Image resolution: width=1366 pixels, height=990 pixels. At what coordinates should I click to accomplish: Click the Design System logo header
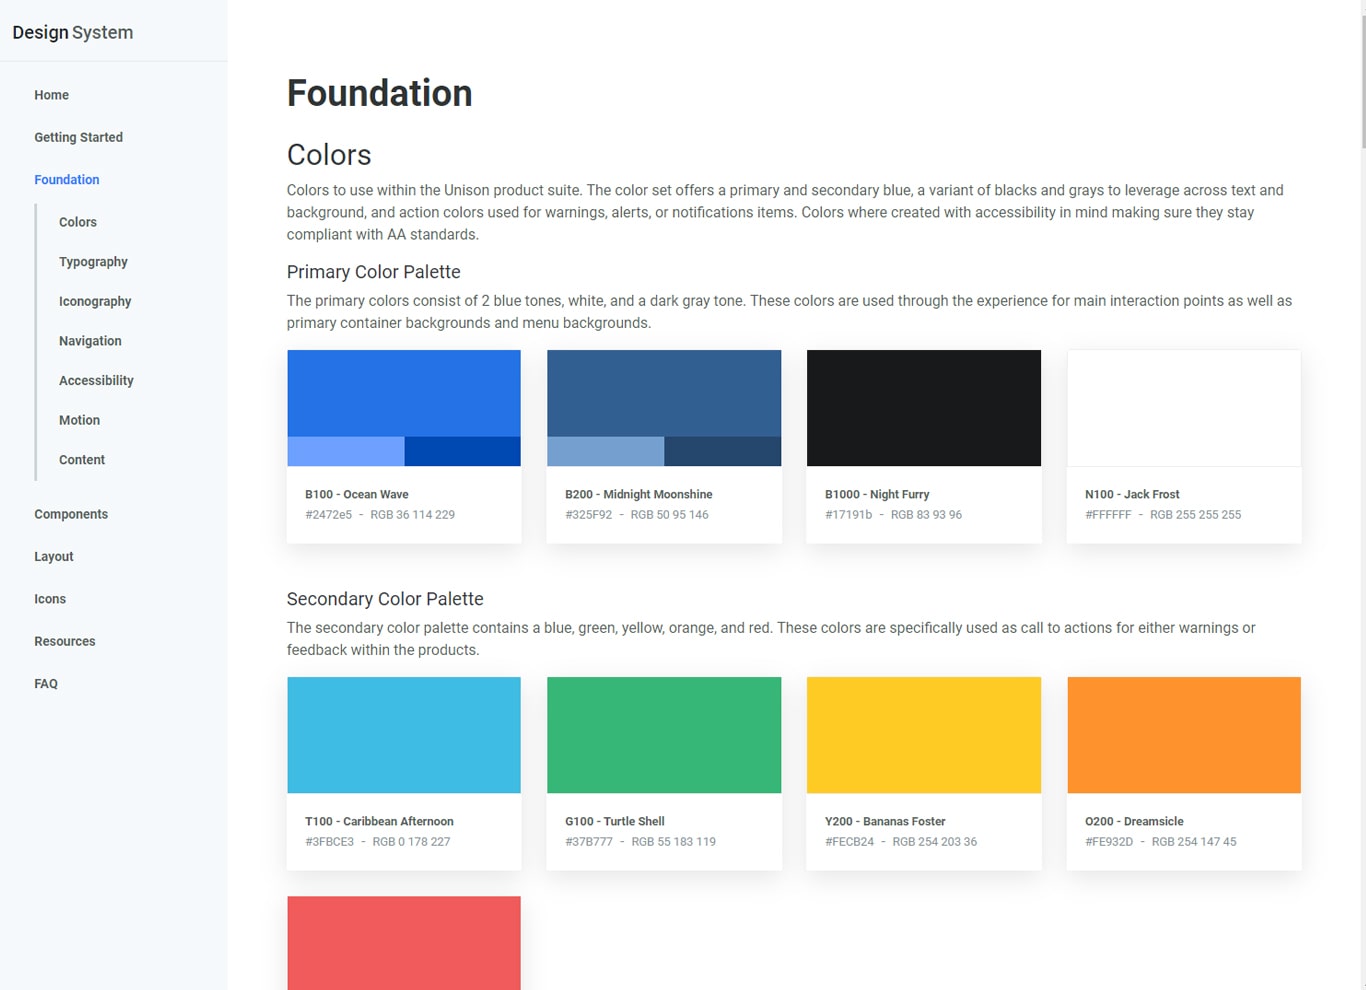click(x=72, y=32)
